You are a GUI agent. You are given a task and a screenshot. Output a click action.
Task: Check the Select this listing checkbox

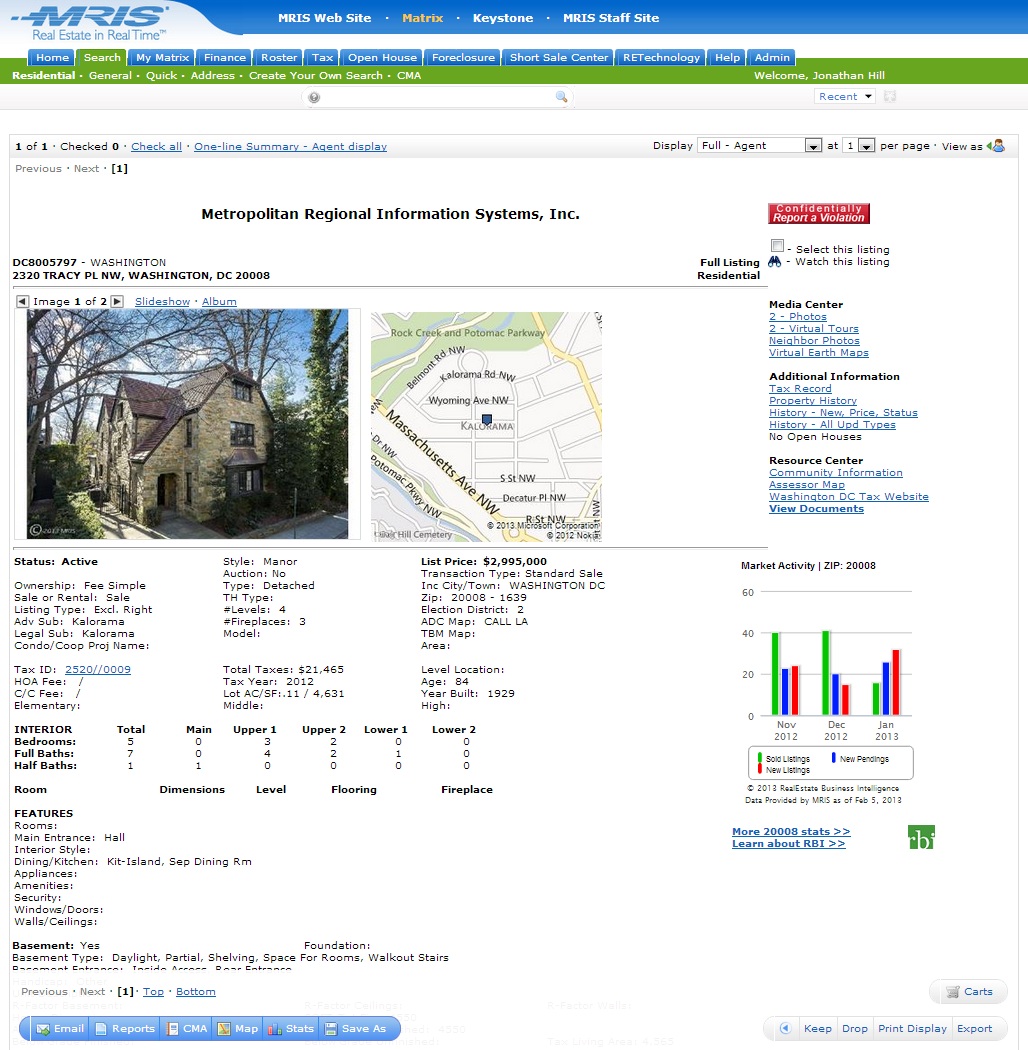pos(777,246)
